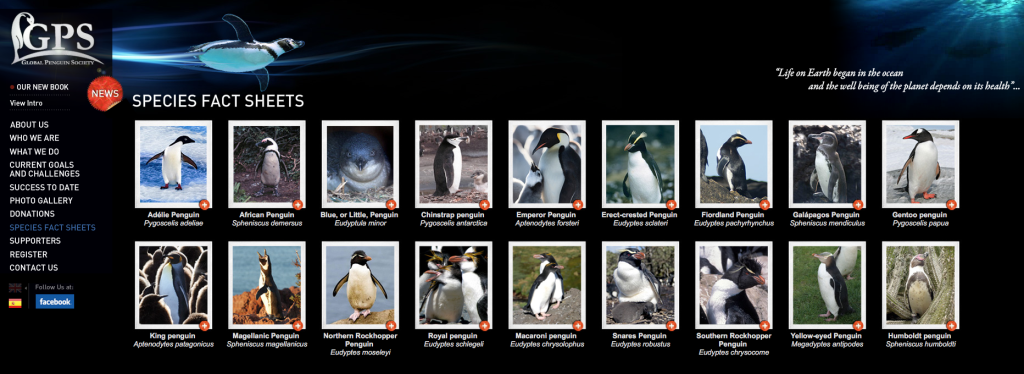1024x374 pixels.
Task: Click plus icon on Adélie Penguin card
Action: (x=204, y=204)
